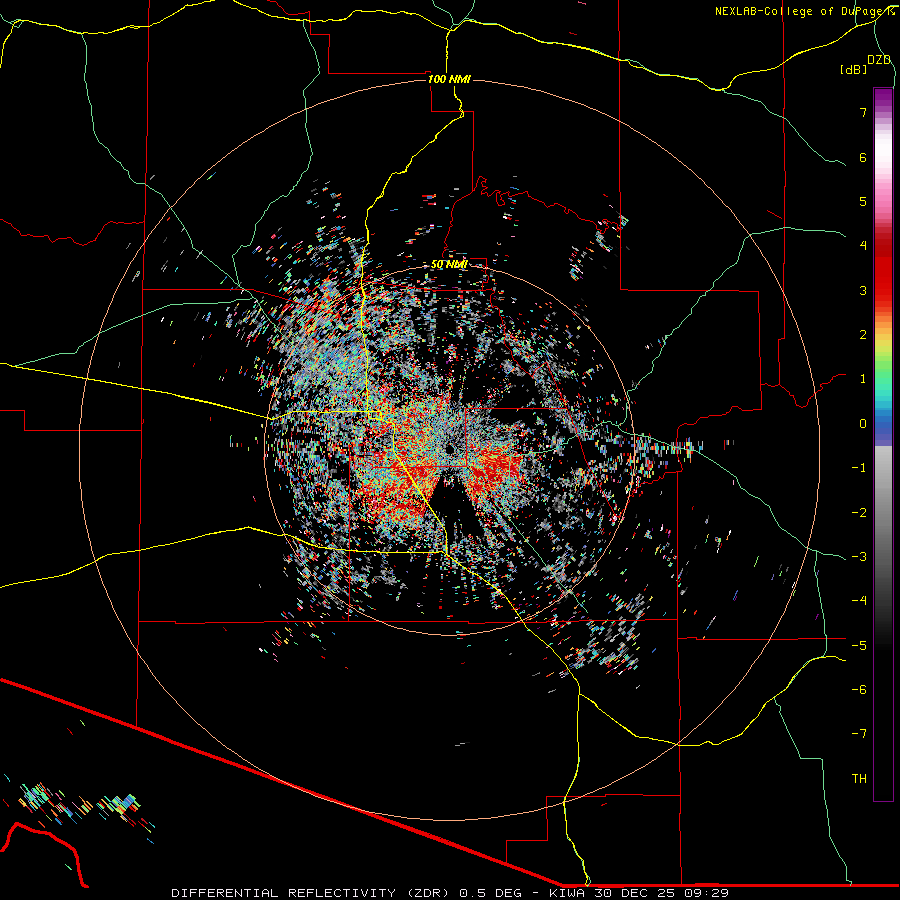Click the TH threshold label on the scale
The image size is (900, 900).
click(859, 779)
